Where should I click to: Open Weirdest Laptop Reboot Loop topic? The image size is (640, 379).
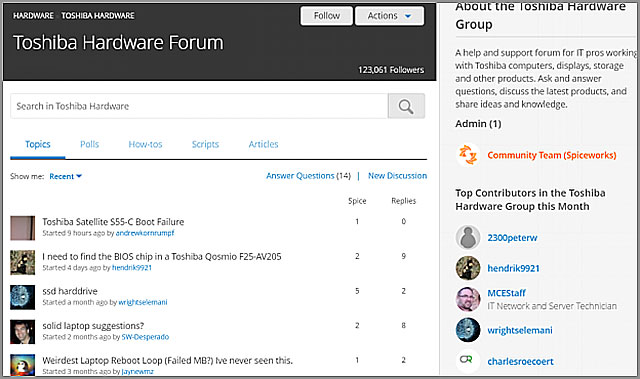(x=167, y=360)
